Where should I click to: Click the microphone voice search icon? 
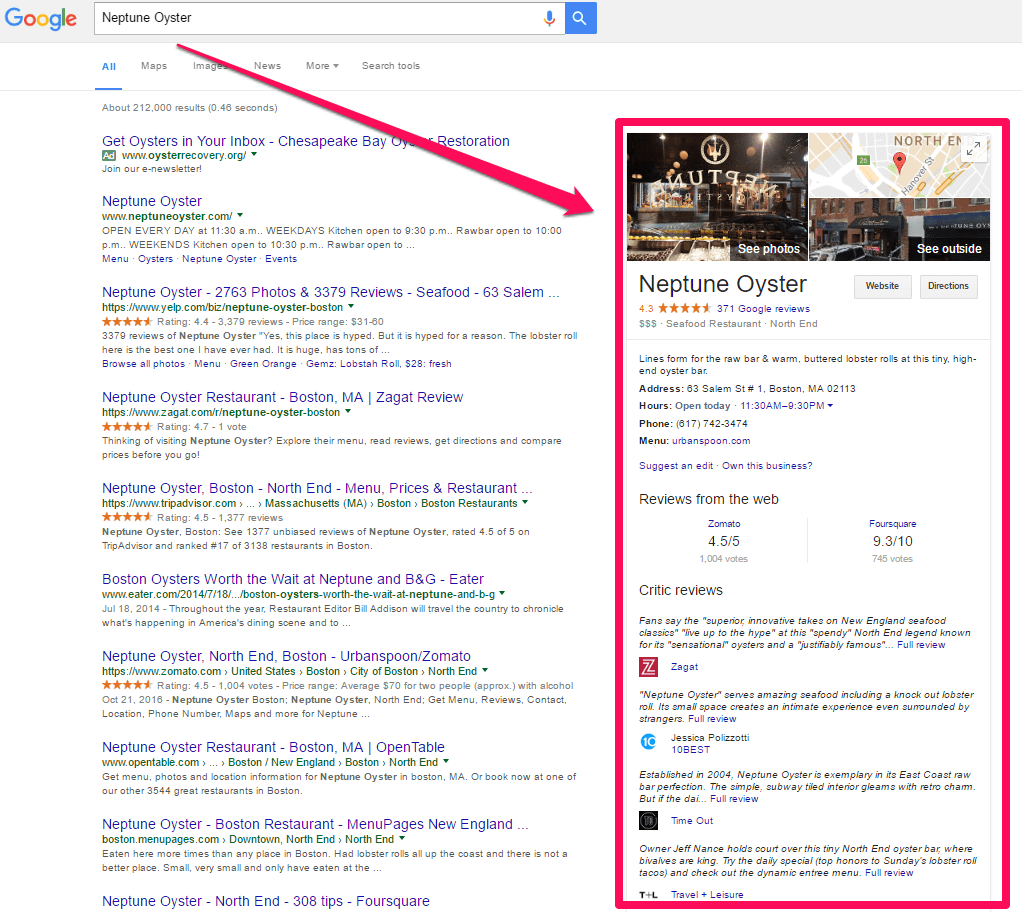(549, 18)
